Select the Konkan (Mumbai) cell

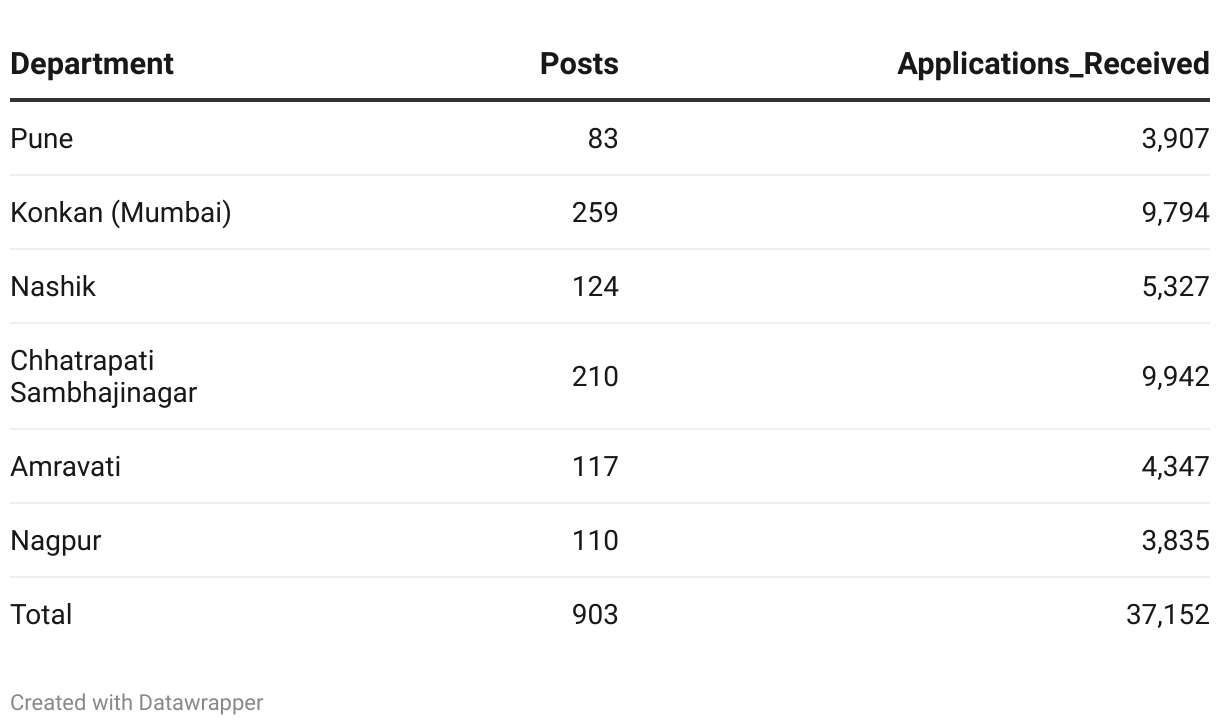121,212
